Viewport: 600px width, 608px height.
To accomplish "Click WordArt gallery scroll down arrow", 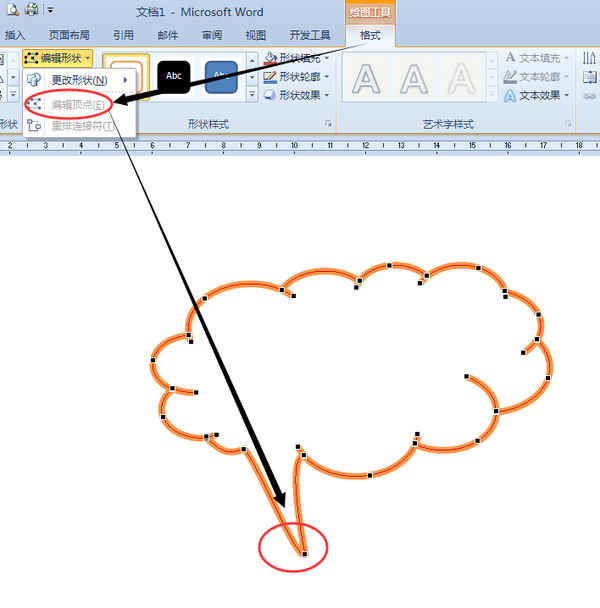I will tap(492, 78).
